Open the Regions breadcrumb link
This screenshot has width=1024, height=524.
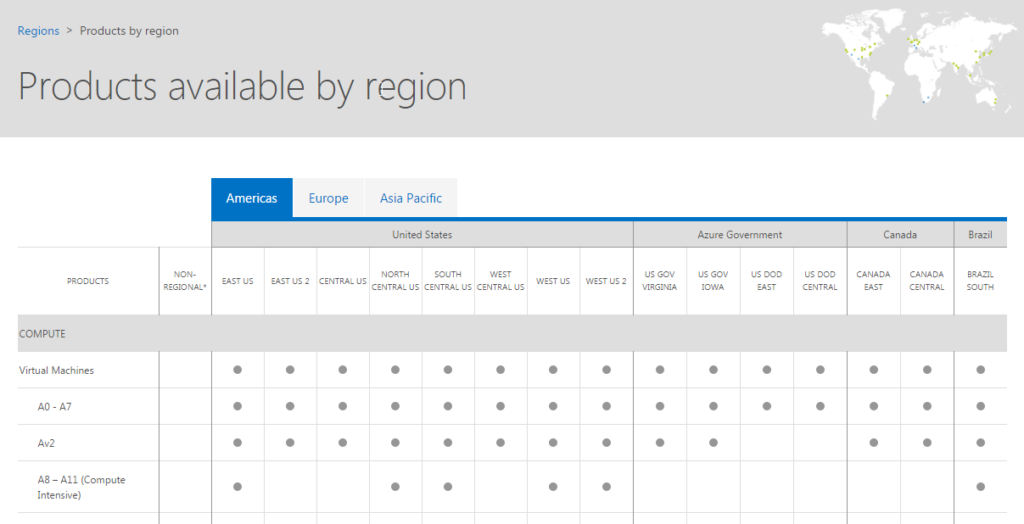coord(38,31)
